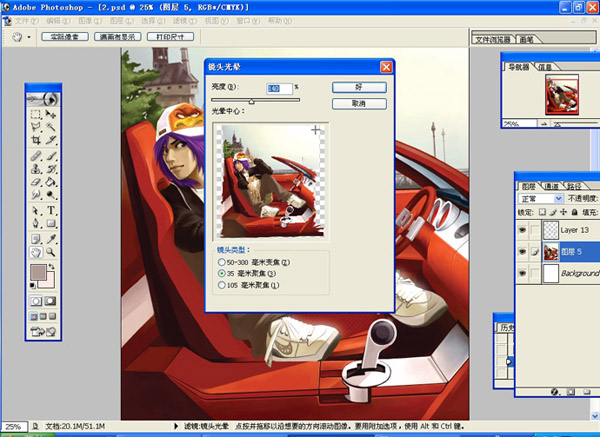
Task: Click the 亮度 brightness slider handle
Action: pyautogui.click(x=251, y=101)
